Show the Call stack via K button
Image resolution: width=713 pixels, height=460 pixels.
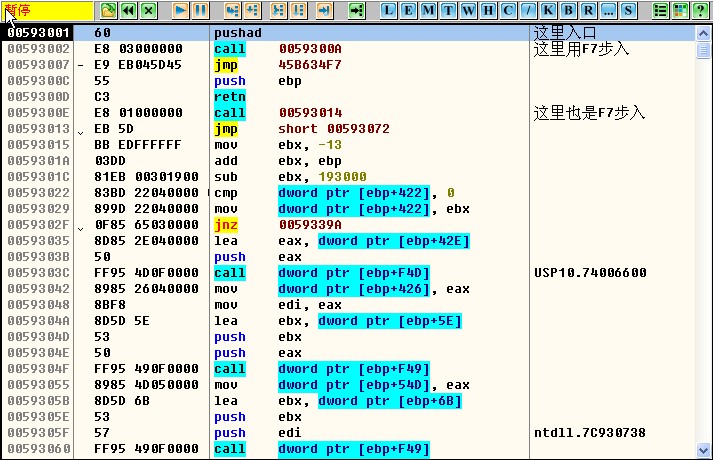(548, 10)
